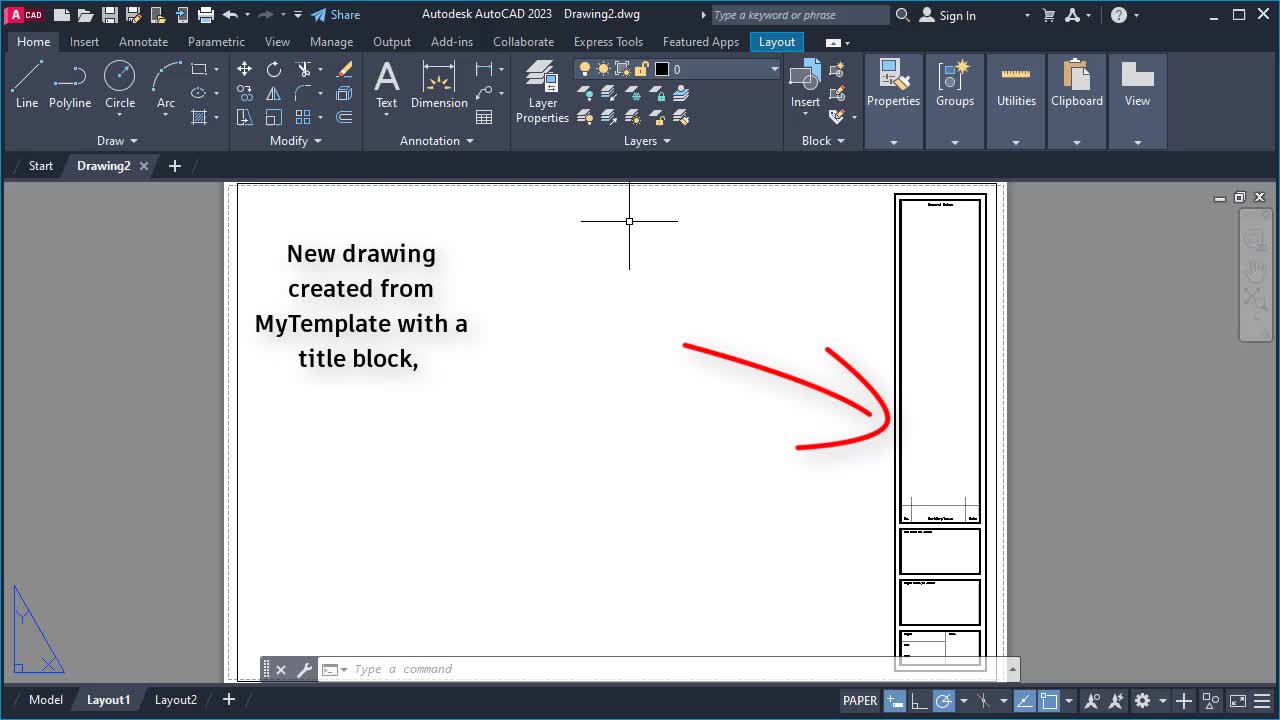Choose the Rotate tool

pos(274,68)
